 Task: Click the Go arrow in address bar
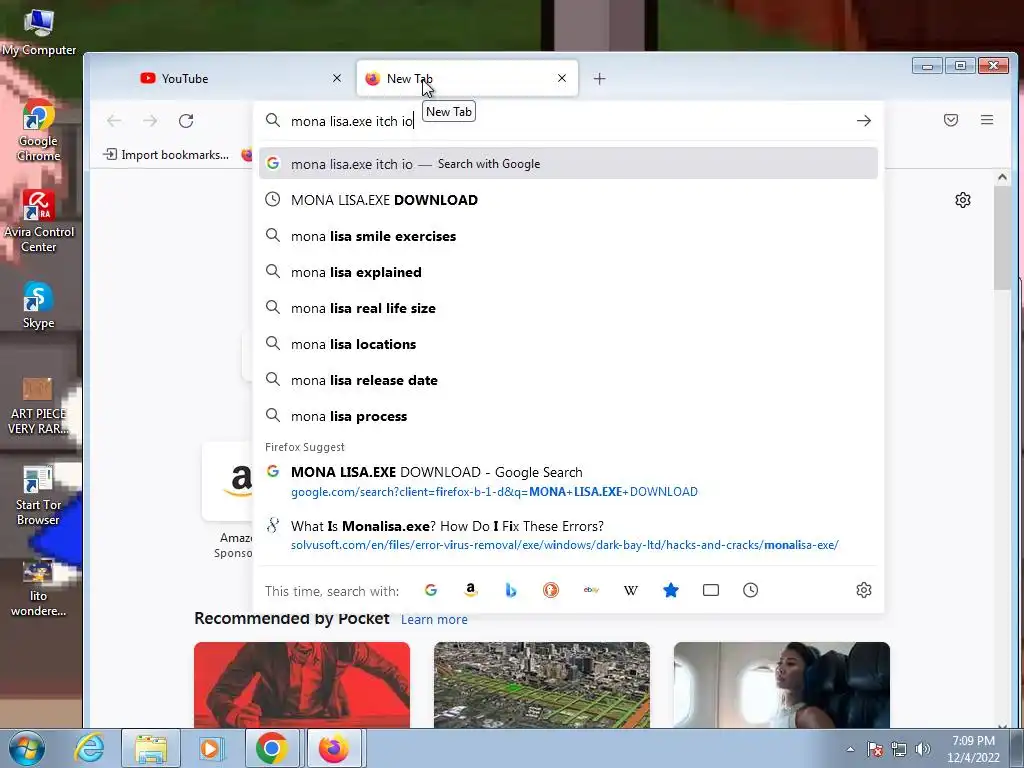(x=863, y=121)
